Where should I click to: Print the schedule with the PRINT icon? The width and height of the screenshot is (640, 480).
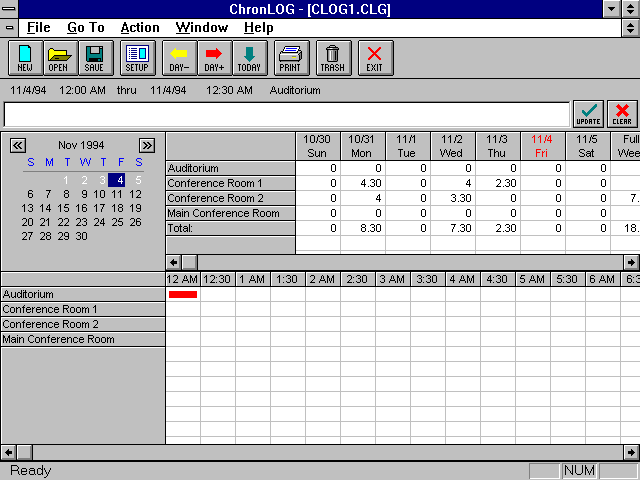click(290, 59)
